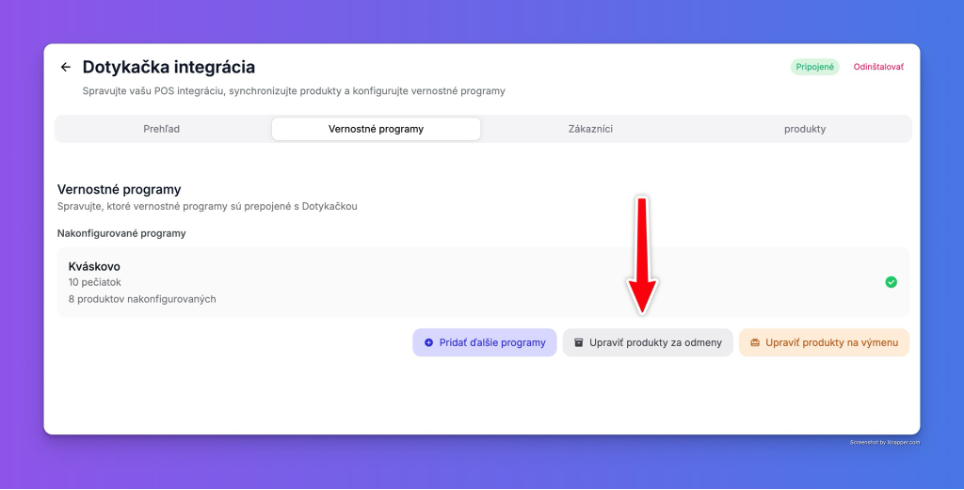This screenshot has height=490, width=964.
Task: Select the Vernostné programy tab
Action: pos(376,129)
